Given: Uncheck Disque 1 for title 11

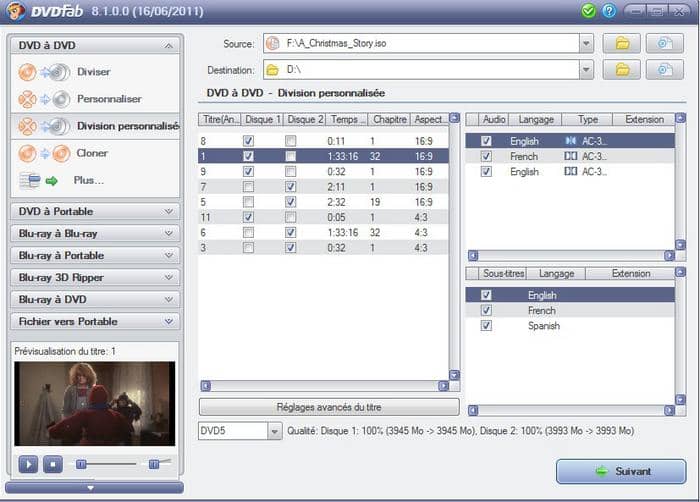Looking at the screenshot, I should coord(248,217).
